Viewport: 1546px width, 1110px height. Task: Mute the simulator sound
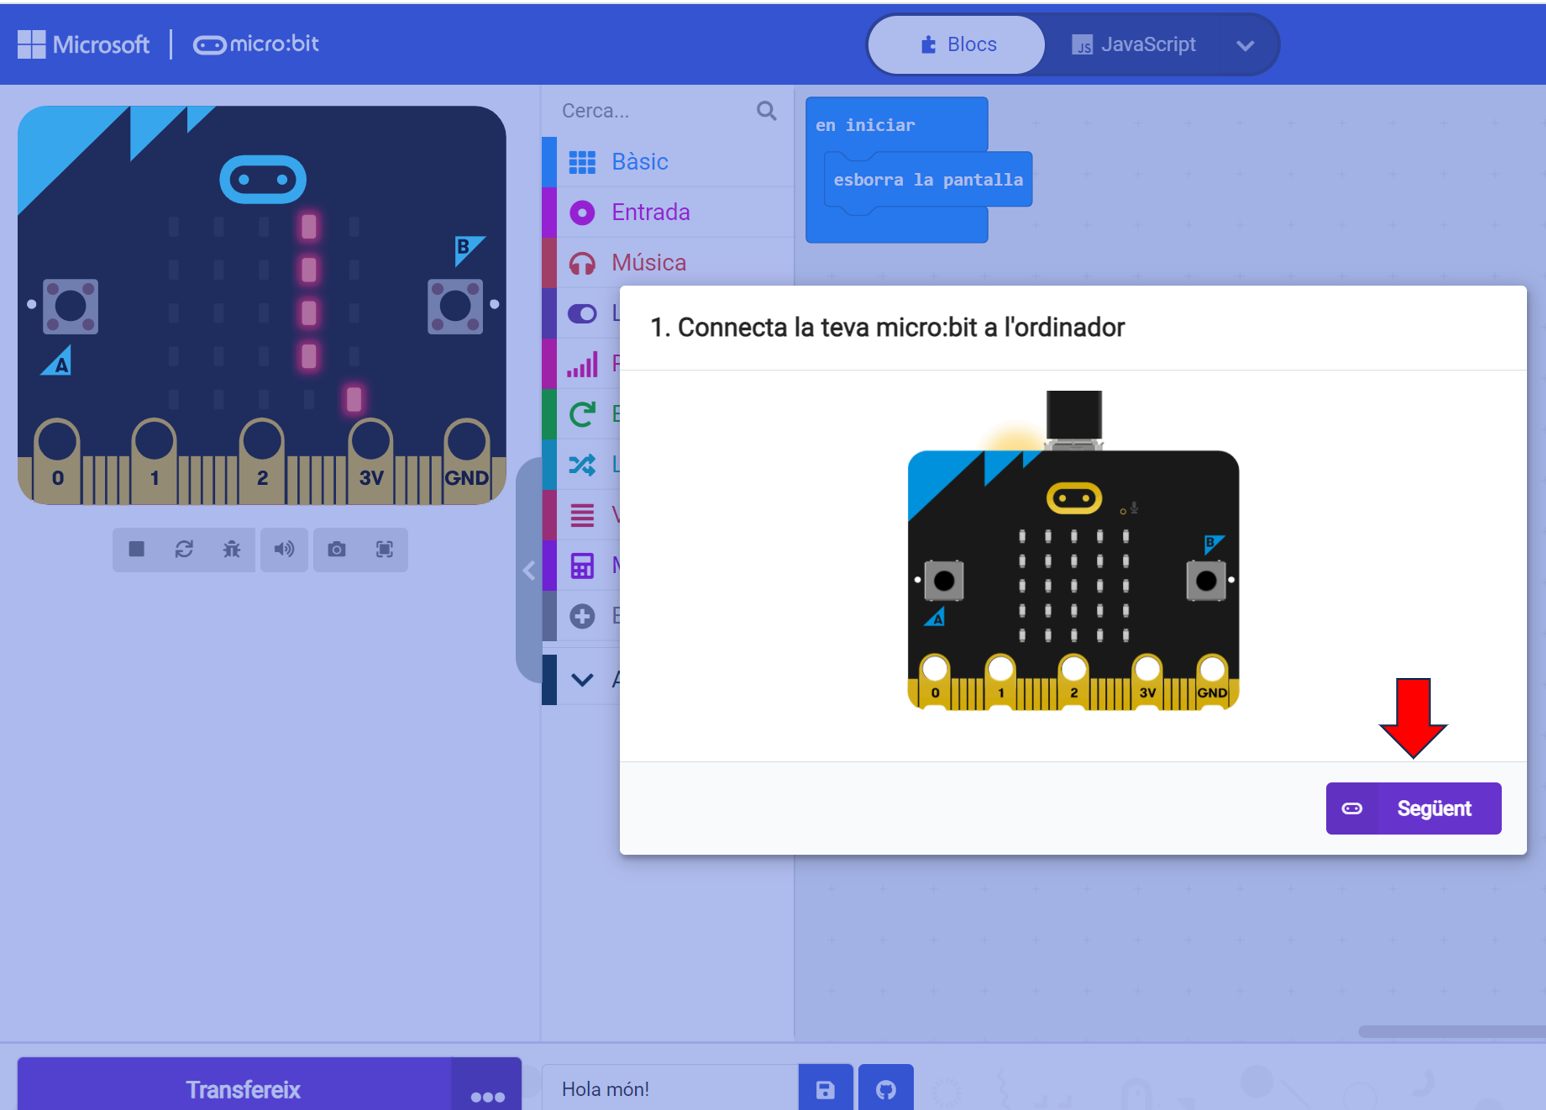point(285,549)
